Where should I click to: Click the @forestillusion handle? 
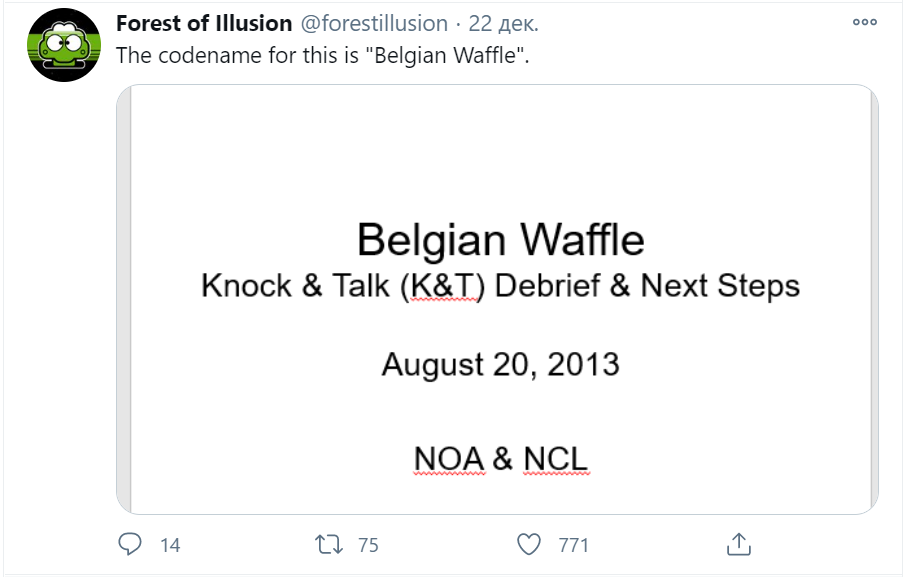[372, 24]
